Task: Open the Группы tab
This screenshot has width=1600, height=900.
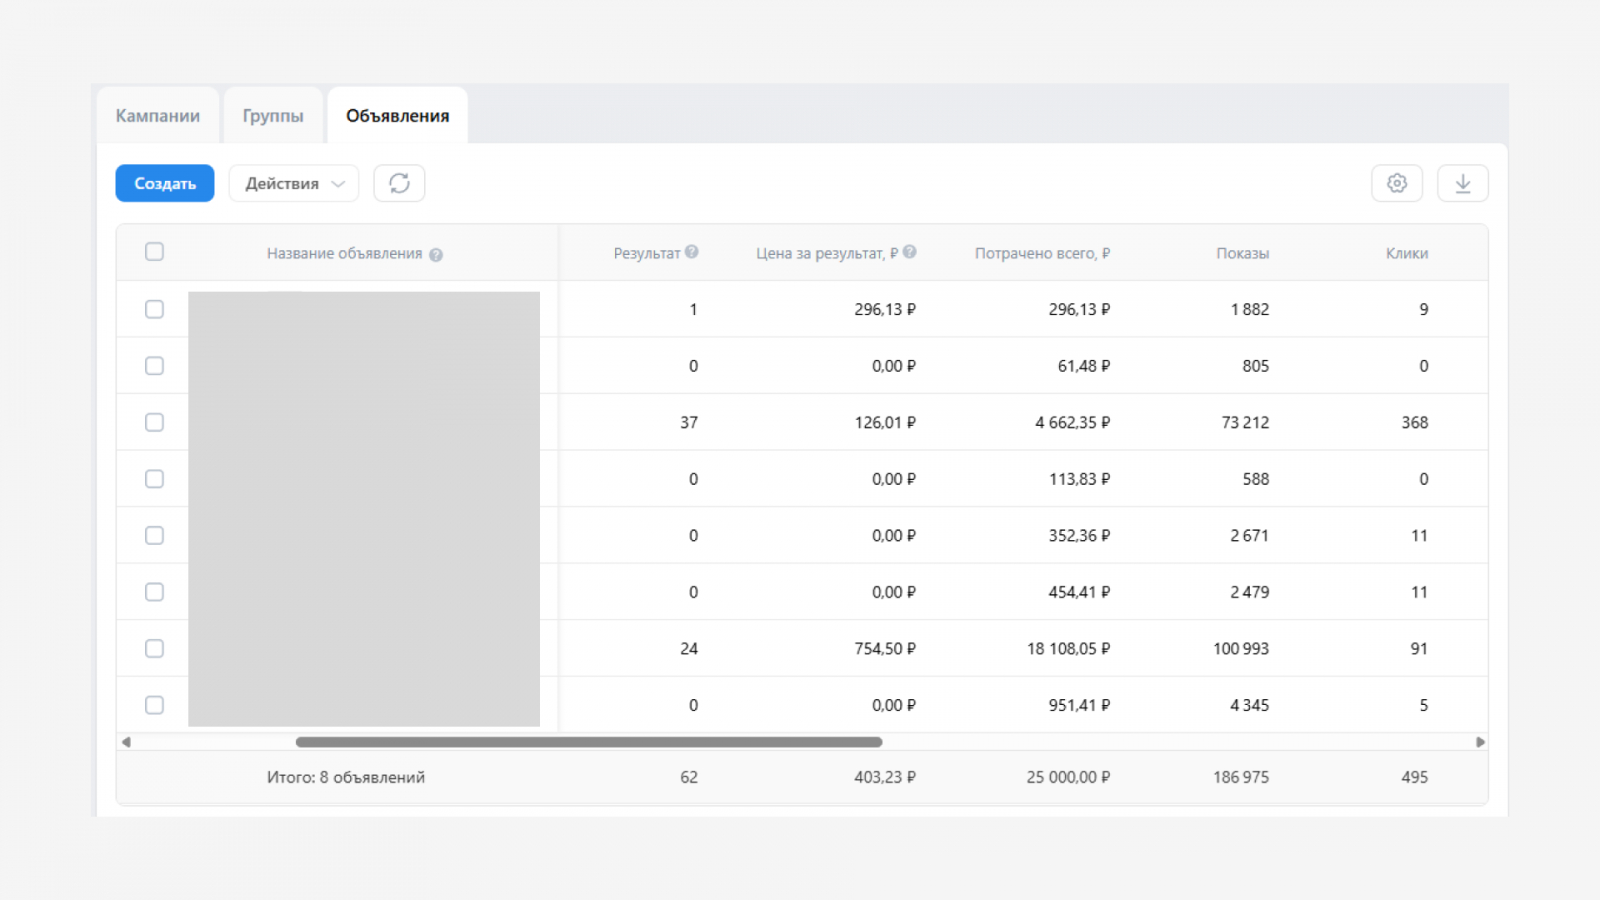Action: pos(273,116)
